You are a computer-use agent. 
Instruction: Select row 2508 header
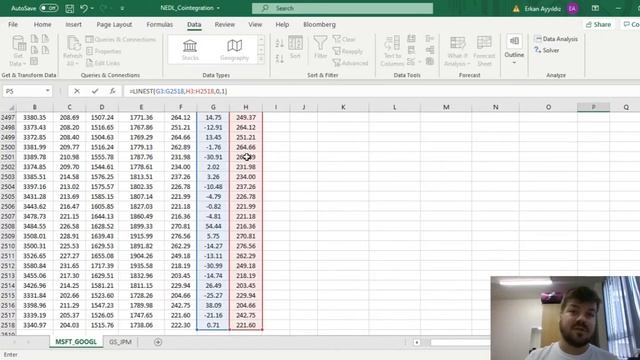tap(8, 226)
